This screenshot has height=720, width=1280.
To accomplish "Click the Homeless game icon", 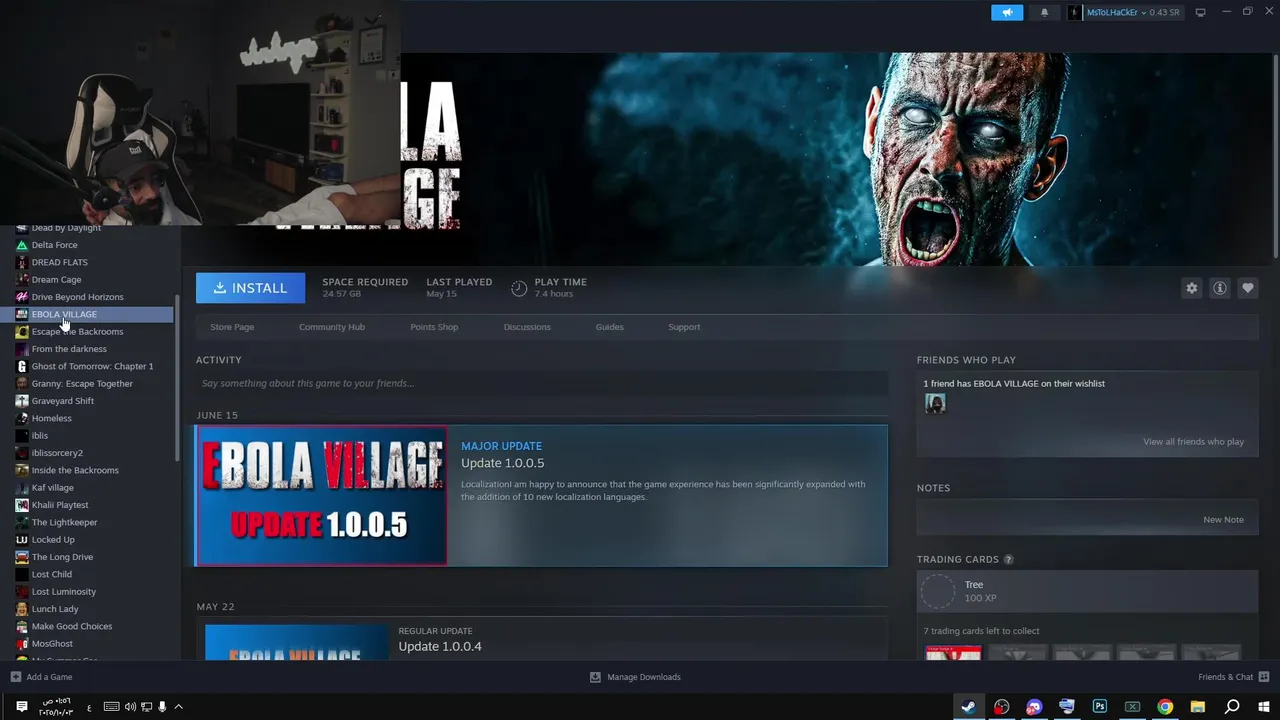I will [22, 418].
